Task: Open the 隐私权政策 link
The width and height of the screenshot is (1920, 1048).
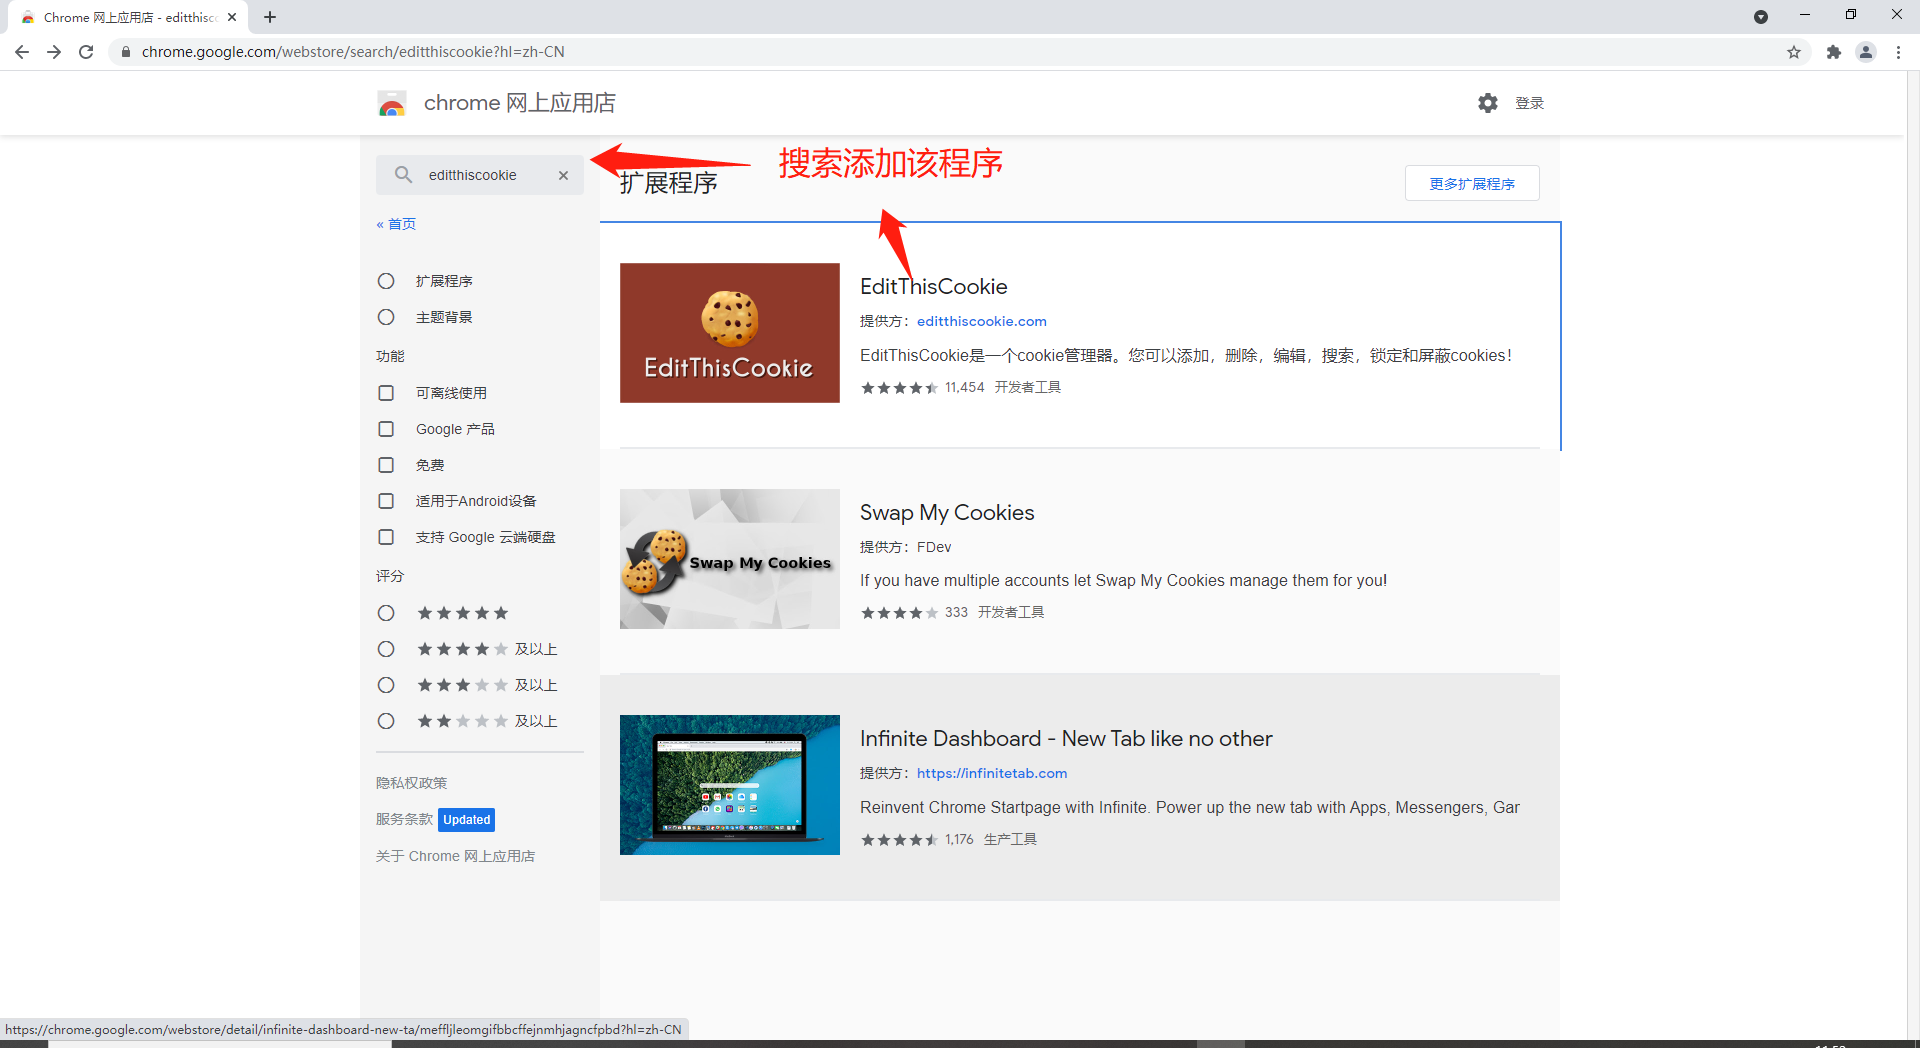Action: click(x=412, y=783)
